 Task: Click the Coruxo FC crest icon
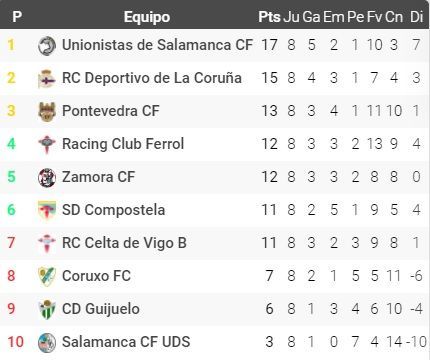pyautogui.click(x=47, y=276)
